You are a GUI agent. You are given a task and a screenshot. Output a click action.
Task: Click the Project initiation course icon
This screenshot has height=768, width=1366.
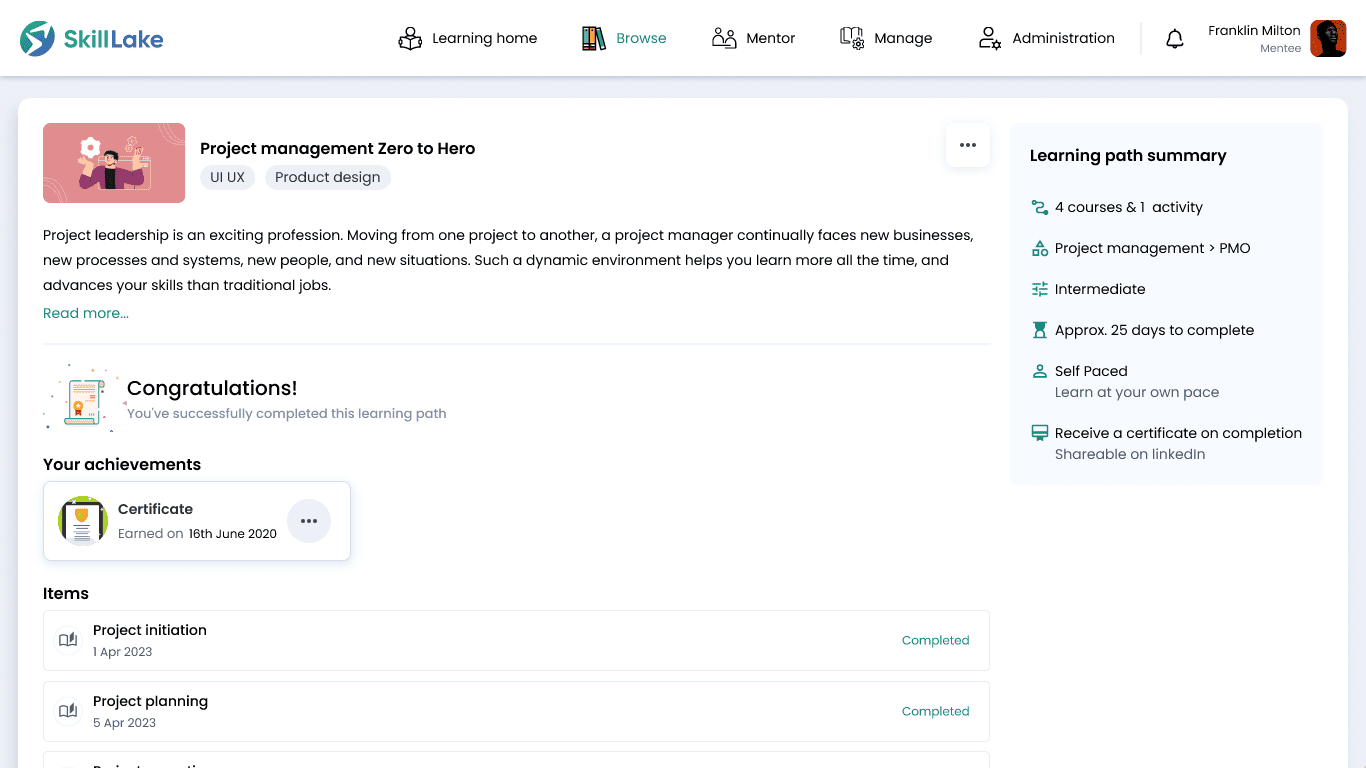(68, 640)
